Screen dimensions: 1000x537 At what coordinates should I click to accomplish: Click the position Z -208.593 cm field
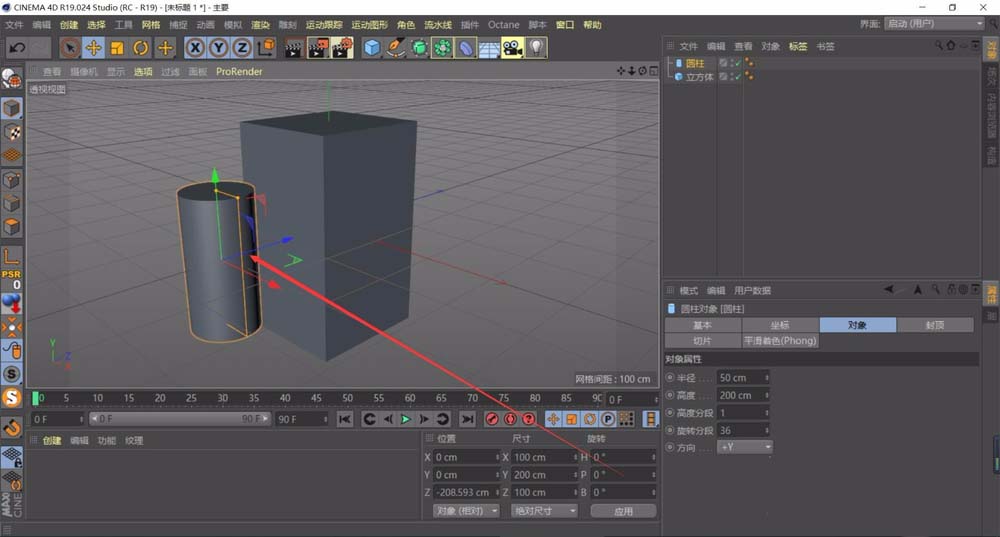click(x=466, y=492)
